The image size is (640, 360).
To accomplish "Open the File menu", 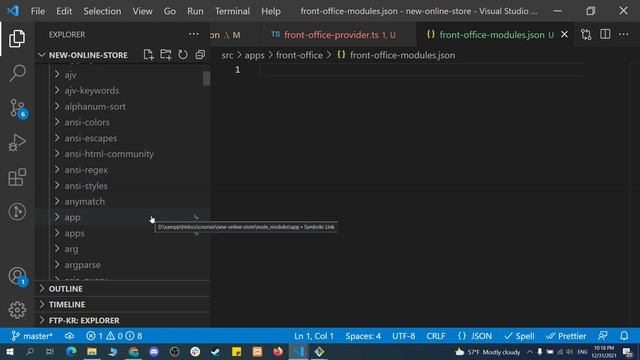I will pyautogui.click(x=38, y=11).
